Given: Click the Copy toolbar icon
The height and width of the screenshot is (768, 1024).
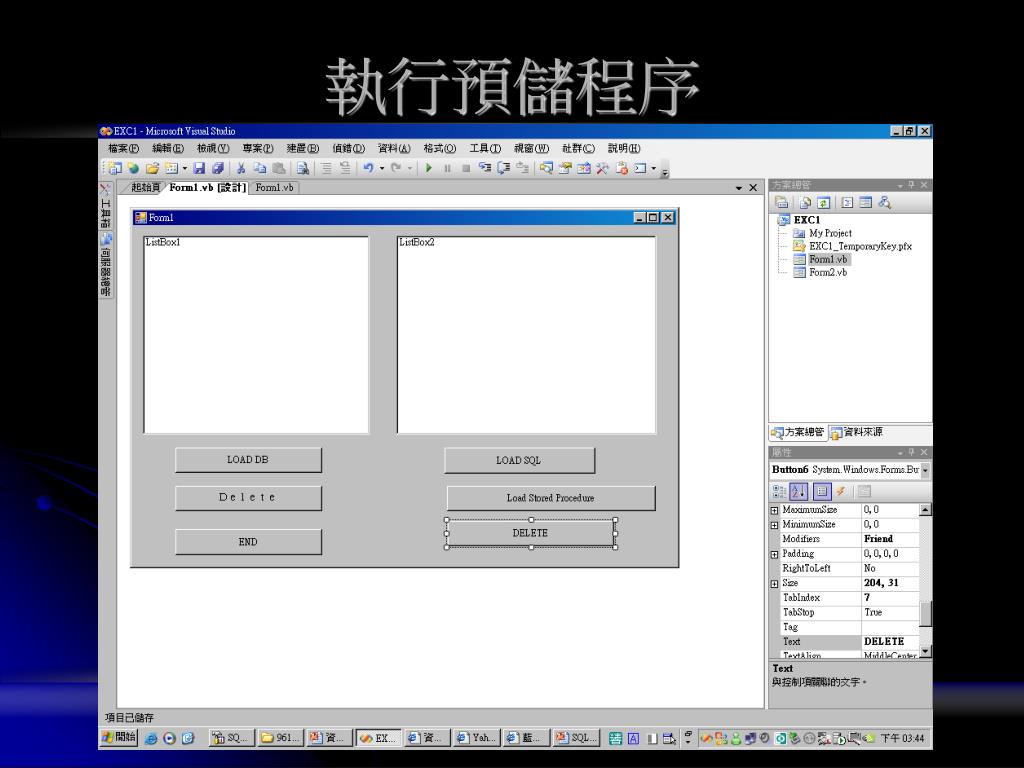Looking at the screenshot, I should [x=259, y=168].
